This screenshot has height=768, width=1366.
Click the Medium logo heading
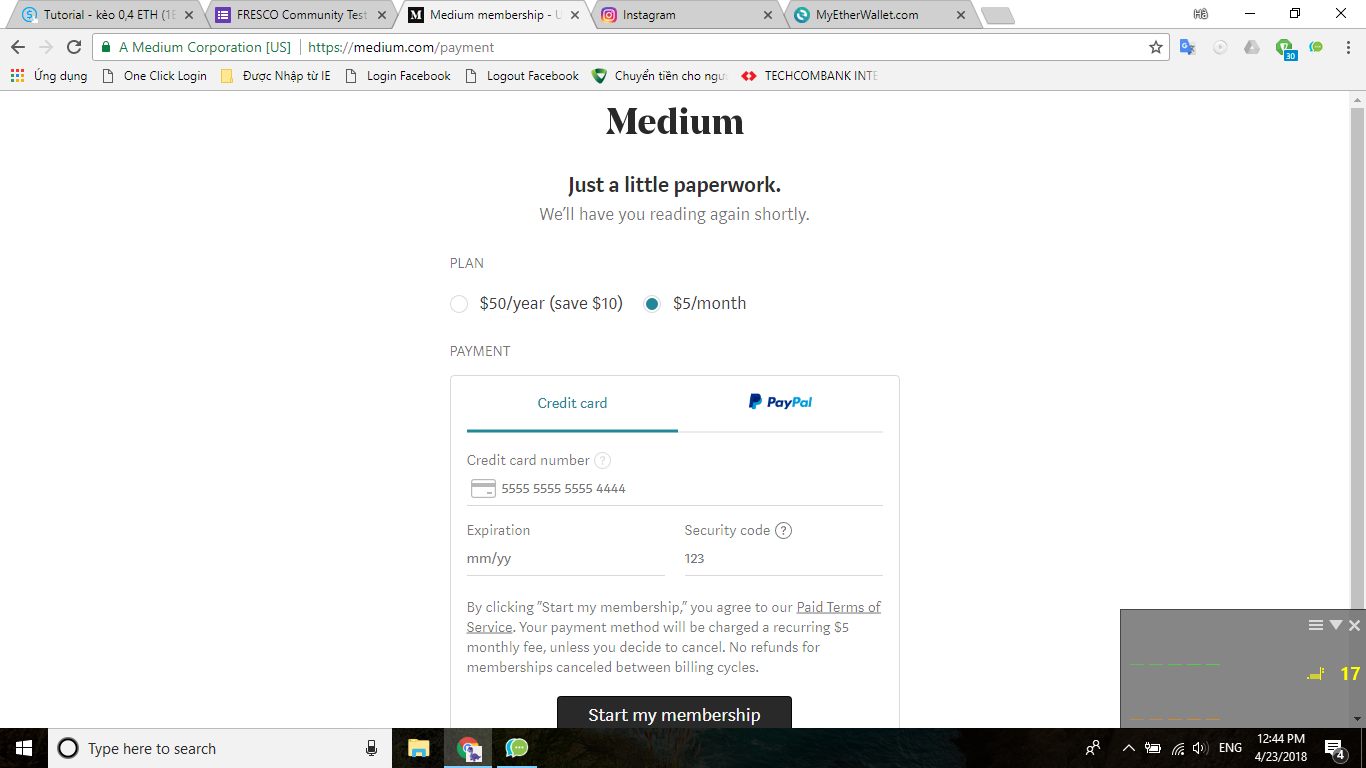coord(675,122)
